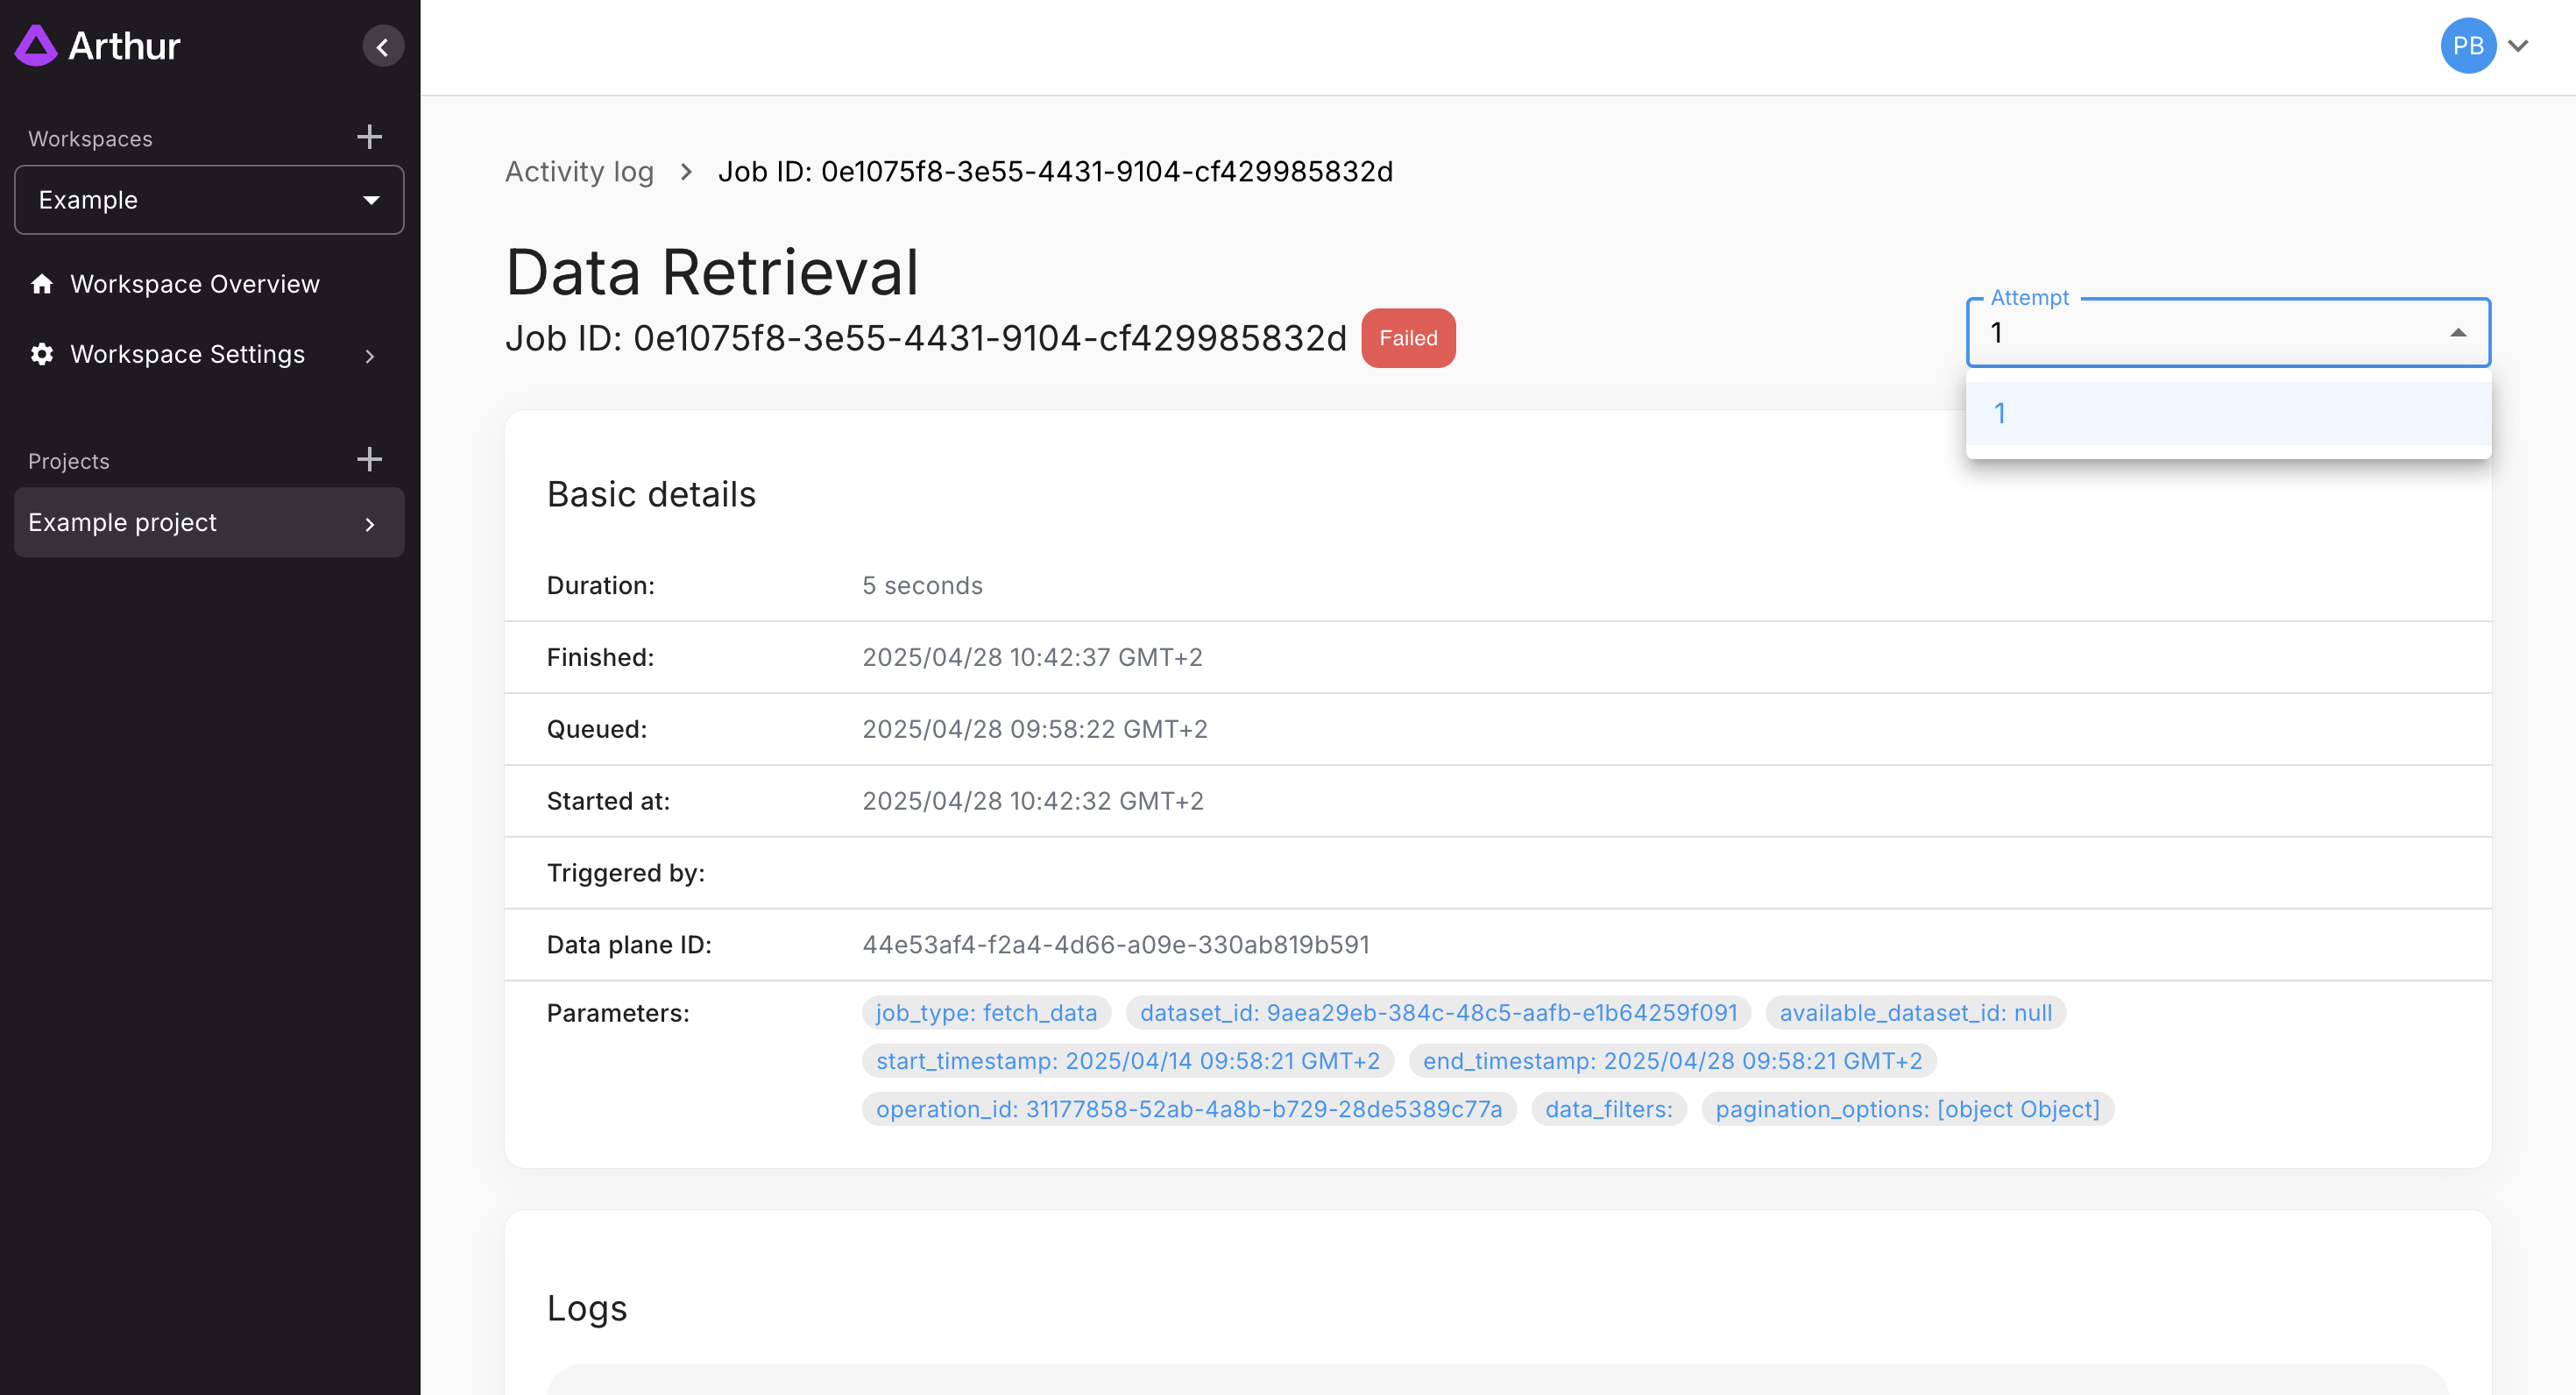Expand the Example project chevron

(x=370, y=524)
